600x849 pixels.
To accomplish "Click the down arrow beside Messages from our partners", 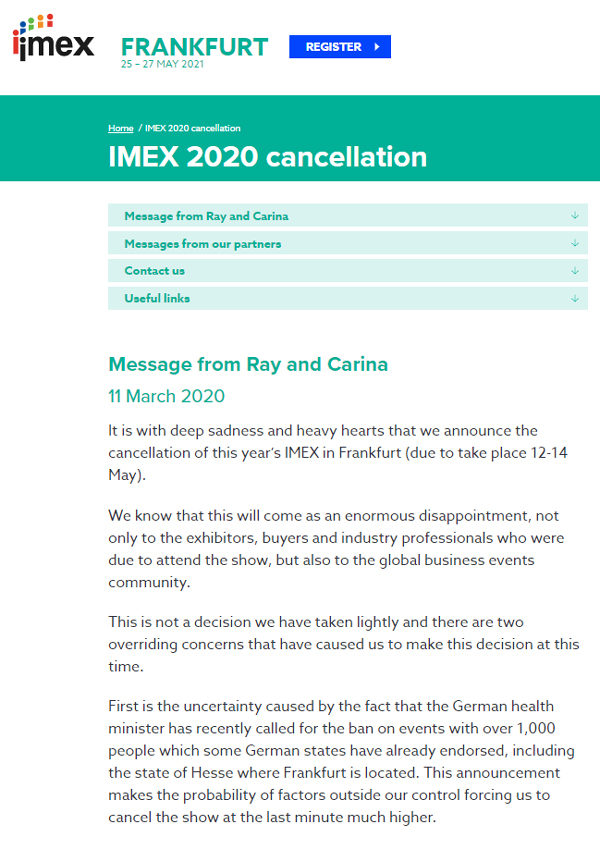I will pyautogui.click(x=575, y=243).
